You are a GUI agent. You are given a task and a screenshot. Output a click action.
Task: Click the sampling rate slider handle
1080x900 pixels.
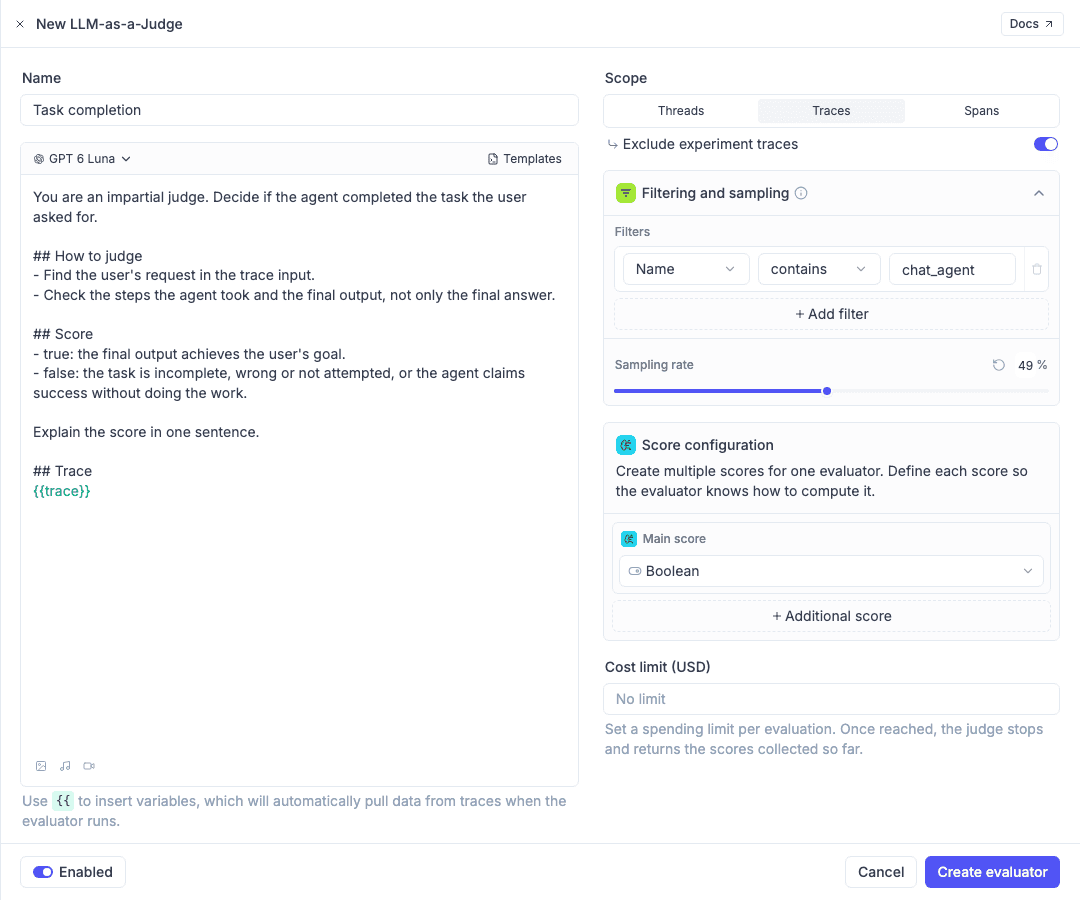(x=827, y=391)
